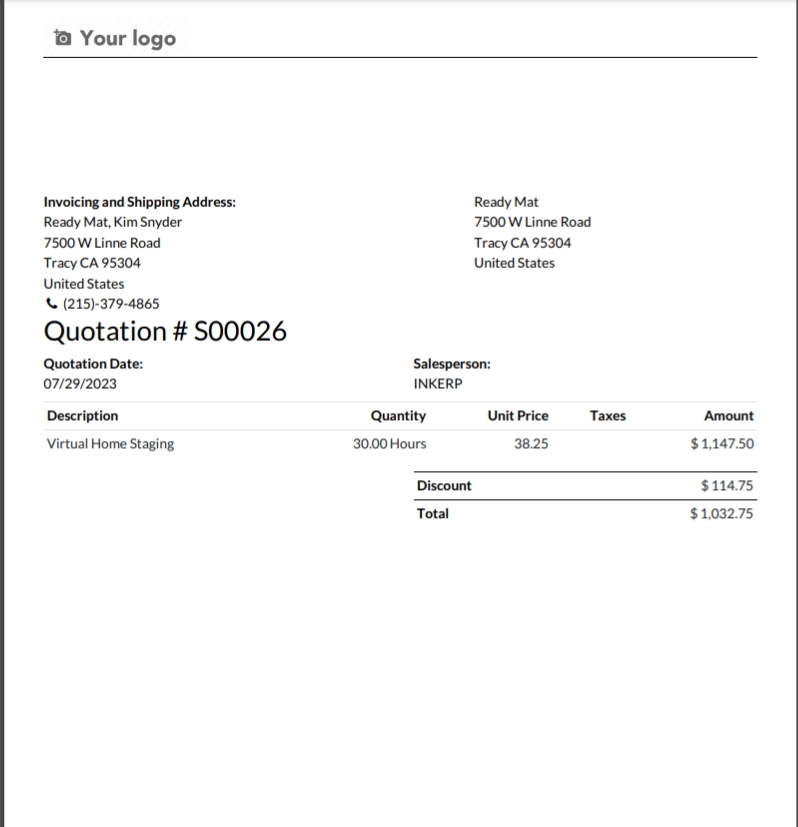Screen dimensions: 798x827
Task: Click the discount value $ 114.75
Action: click(727, 485)
